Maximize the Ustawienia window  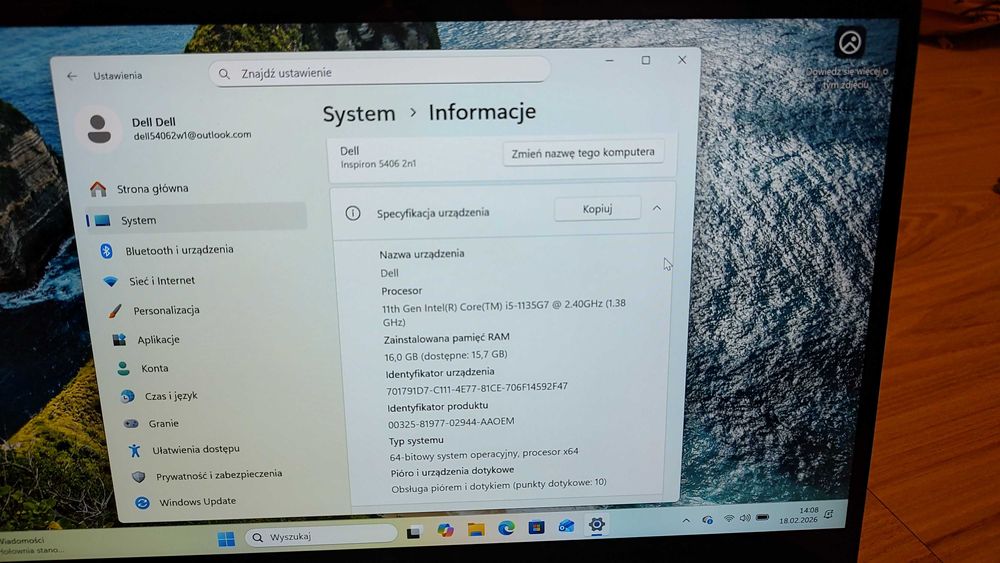tap(646, 60)
